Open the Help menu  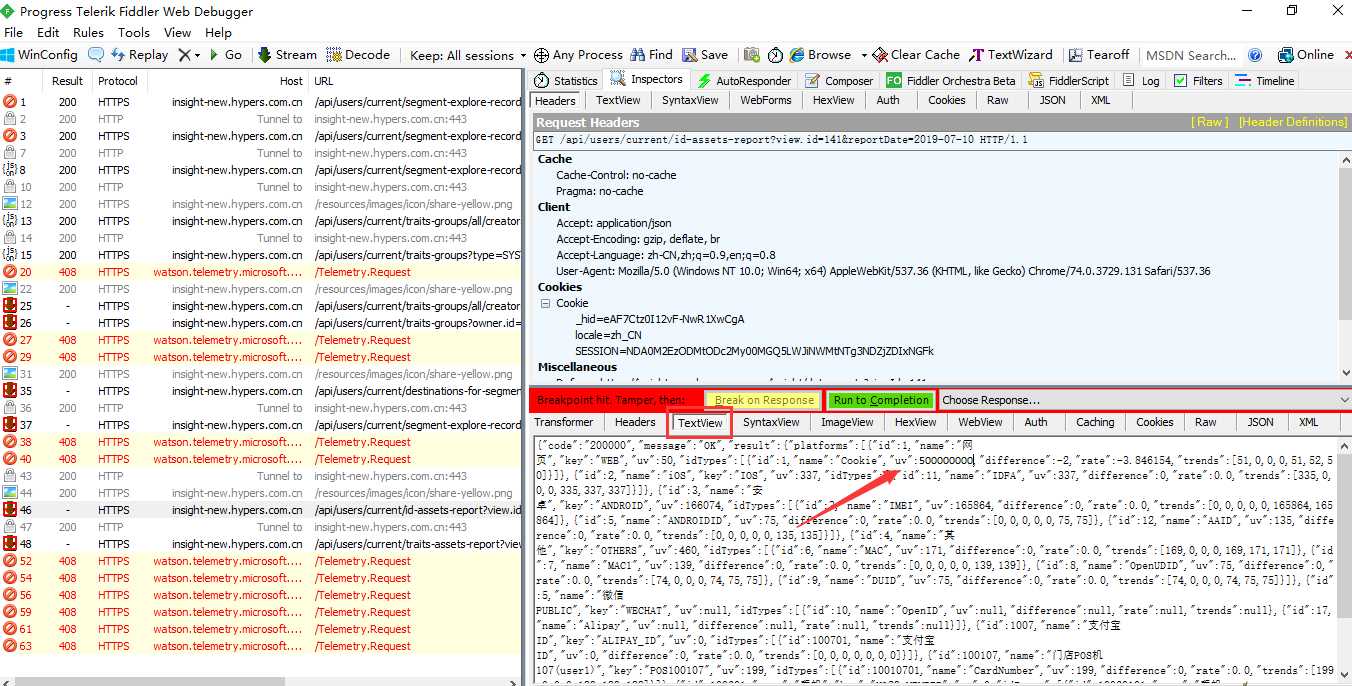pyautogui.click(x=218, y=32)
